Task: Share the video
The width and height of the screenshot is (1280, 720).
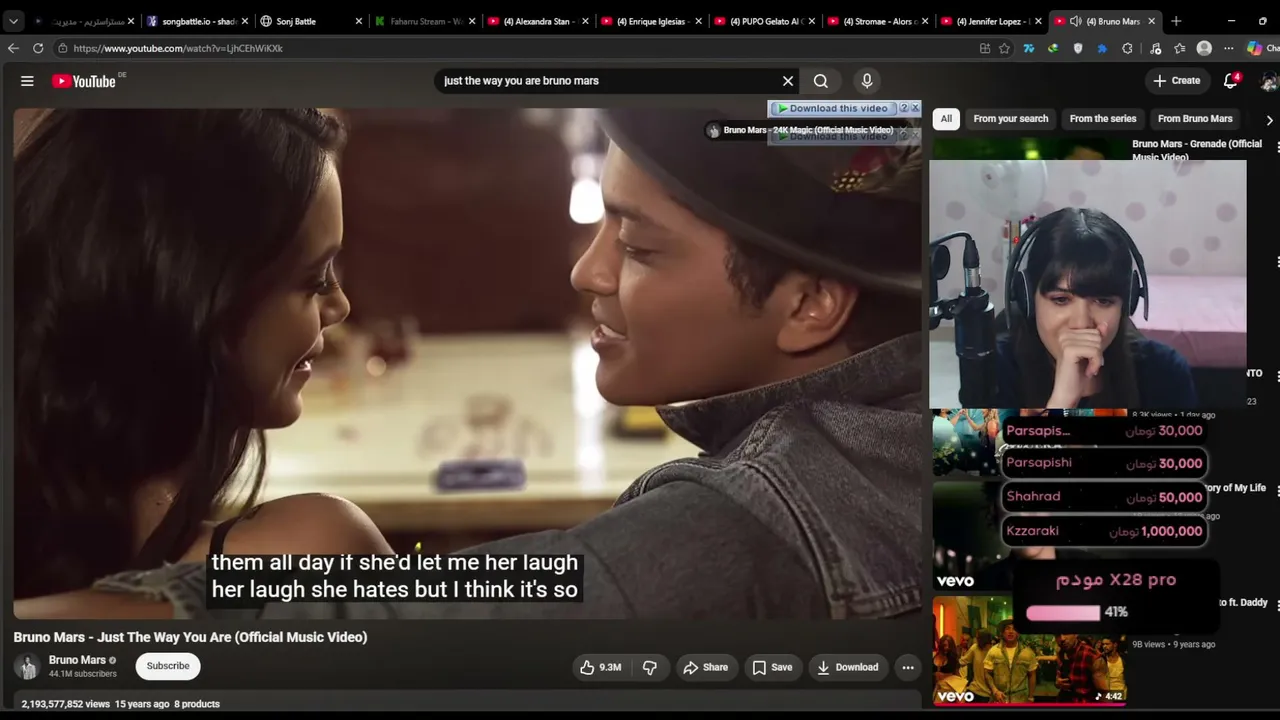Action: click(x=705, y=667)
